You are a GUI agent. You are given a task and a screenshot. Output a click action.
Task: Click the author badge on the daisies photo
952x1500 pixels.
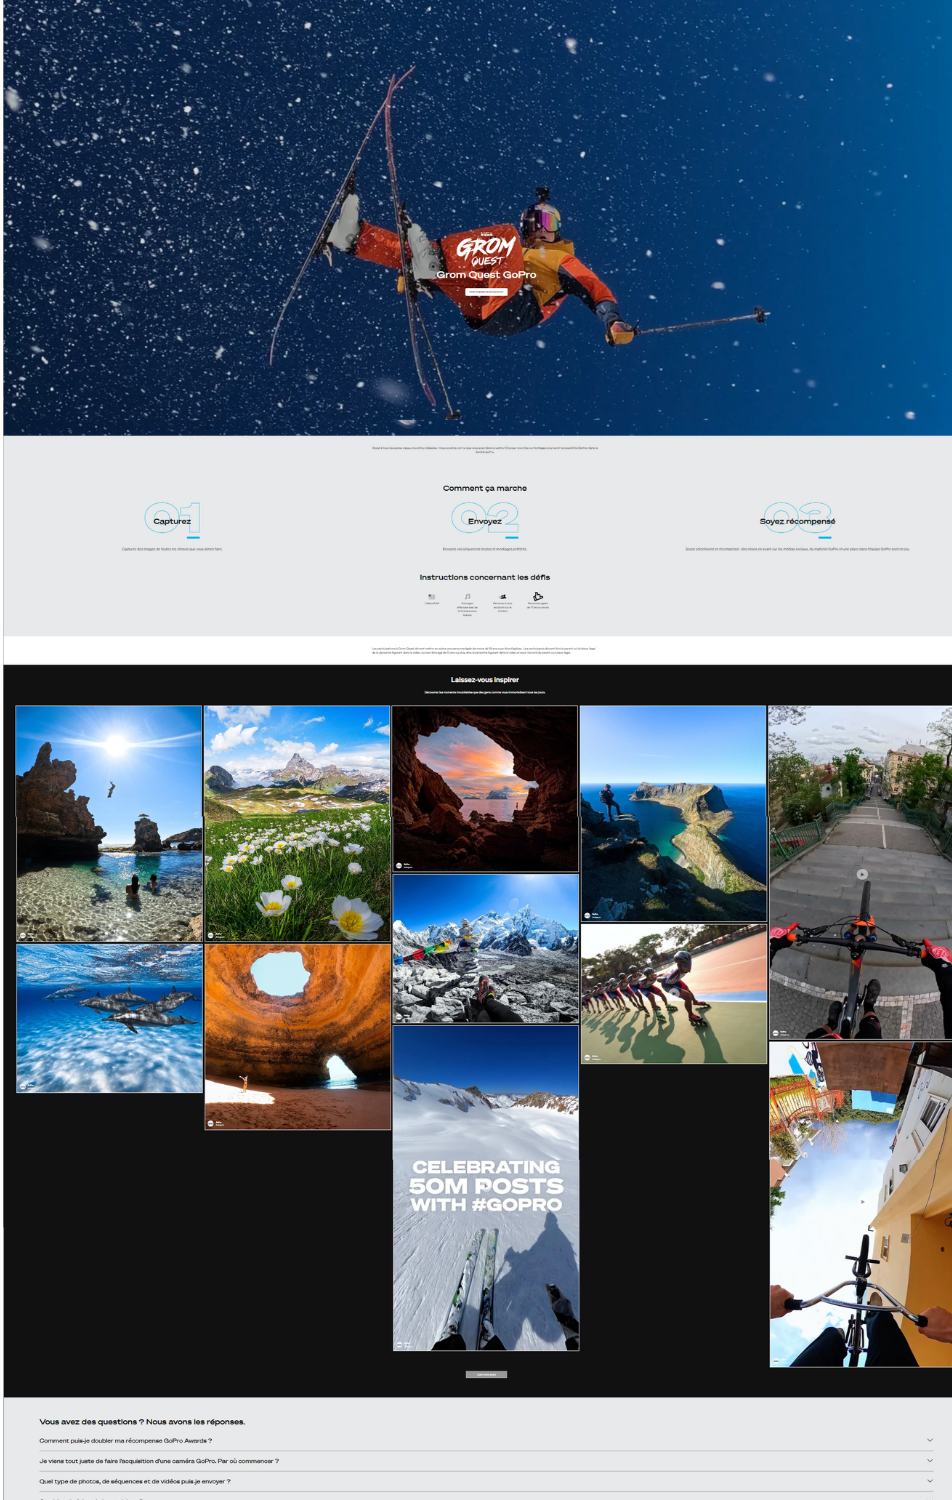tap(217, 935)
